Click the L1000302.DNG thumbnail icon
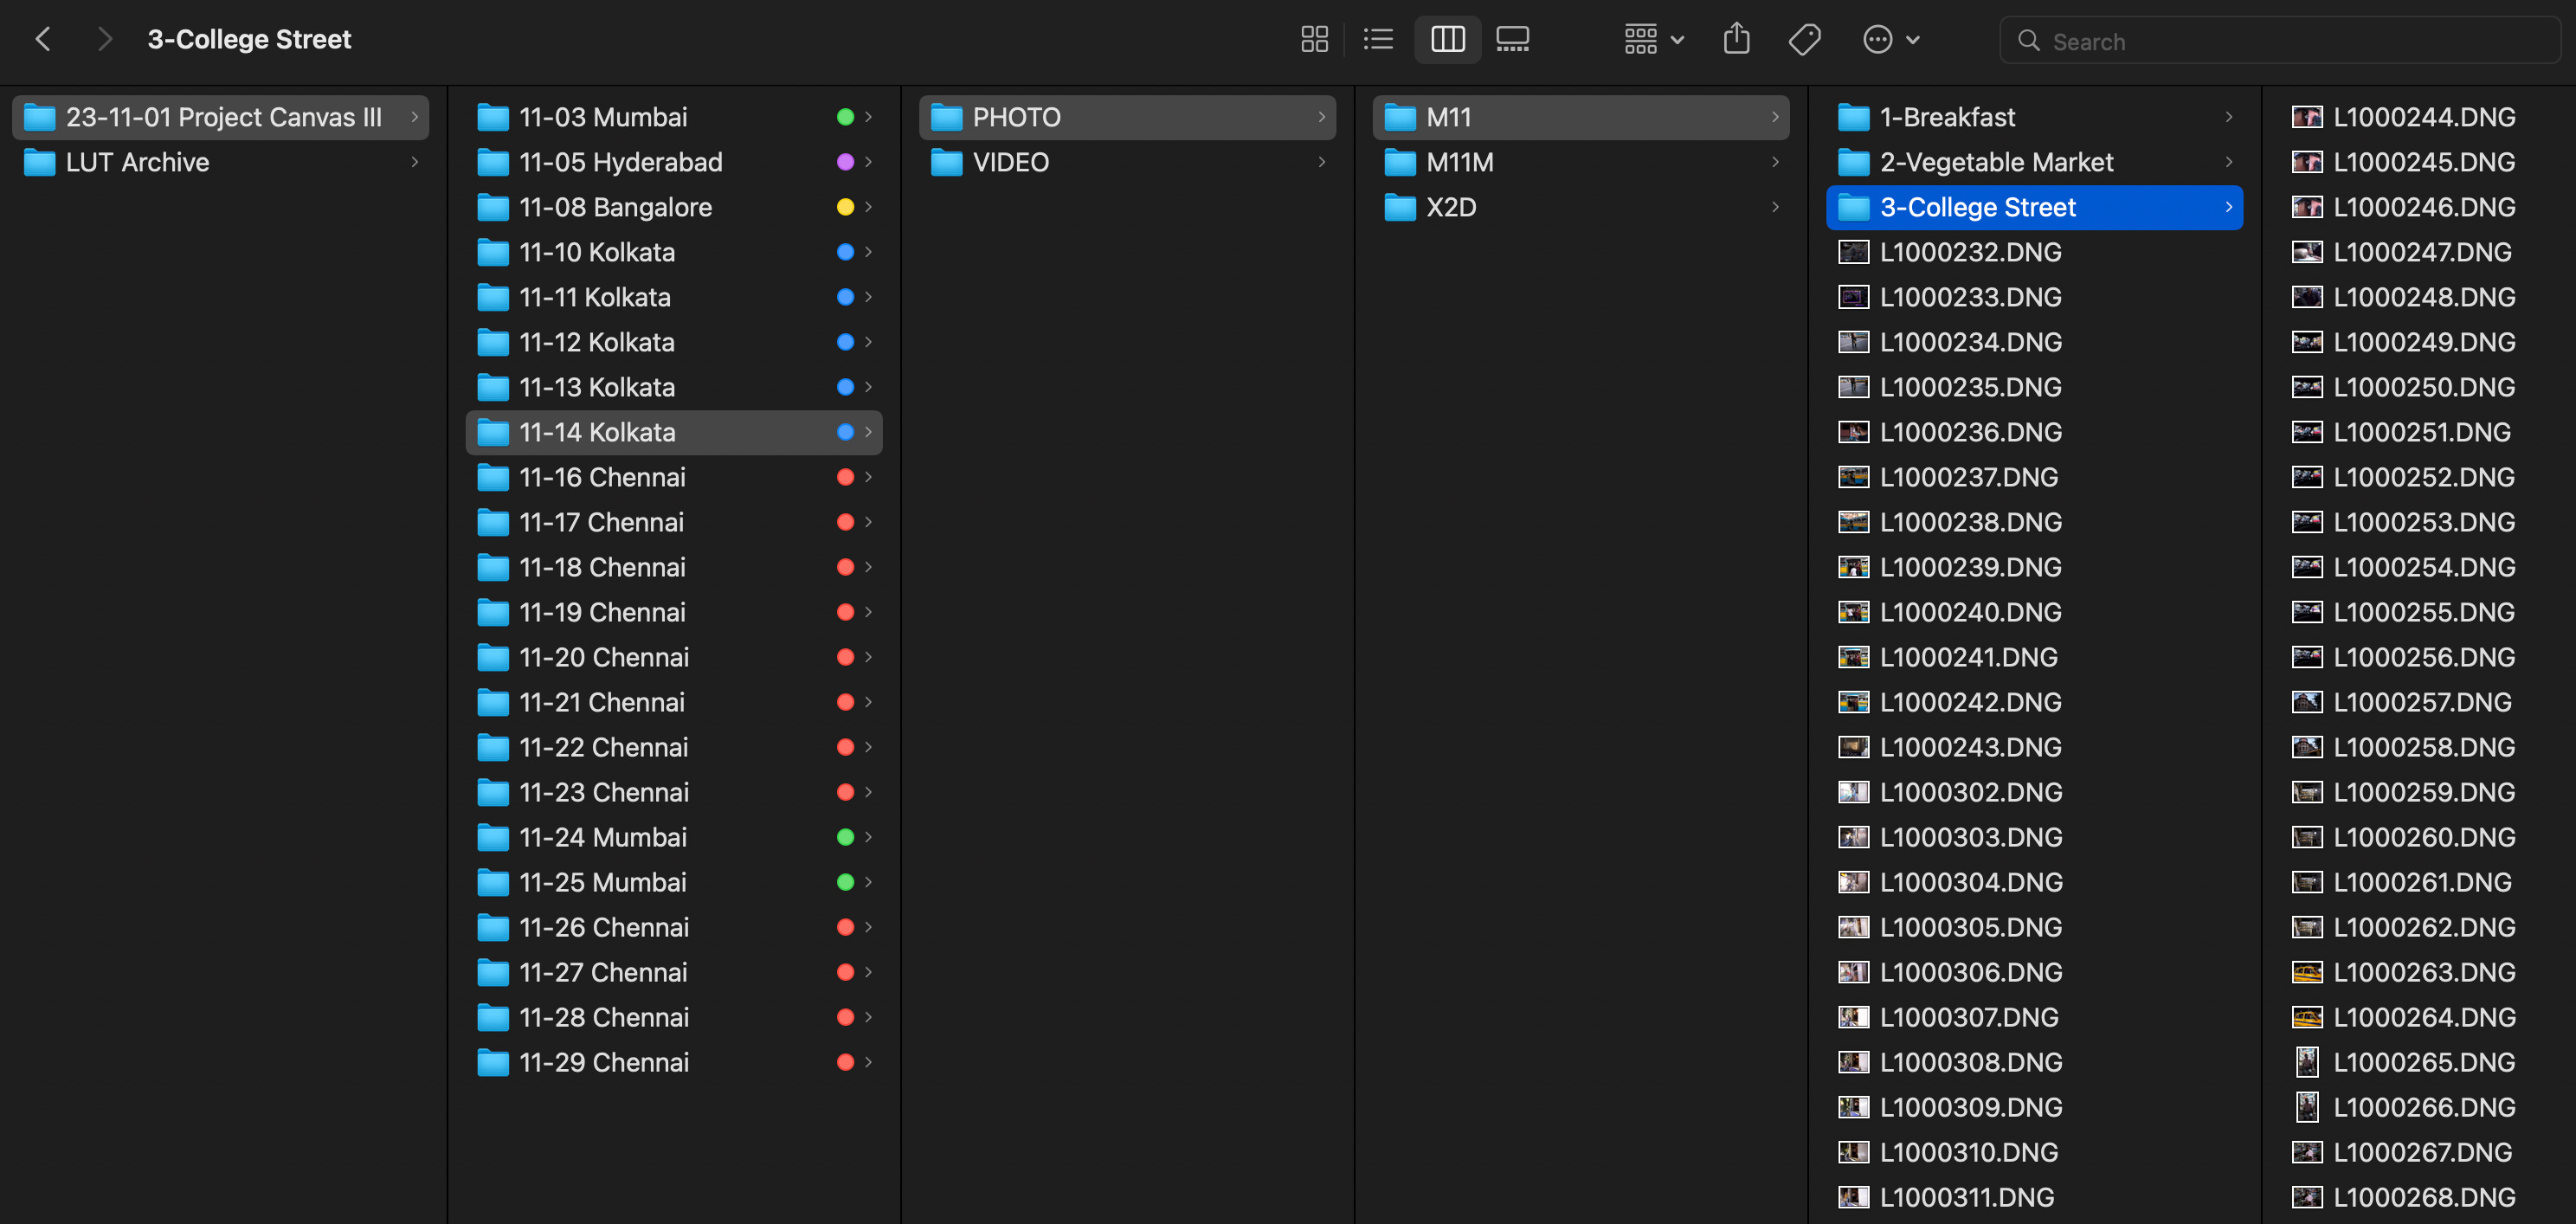Image resolution: width=2576 pixels, height=1224 pixels. [x=1853, y=792]
